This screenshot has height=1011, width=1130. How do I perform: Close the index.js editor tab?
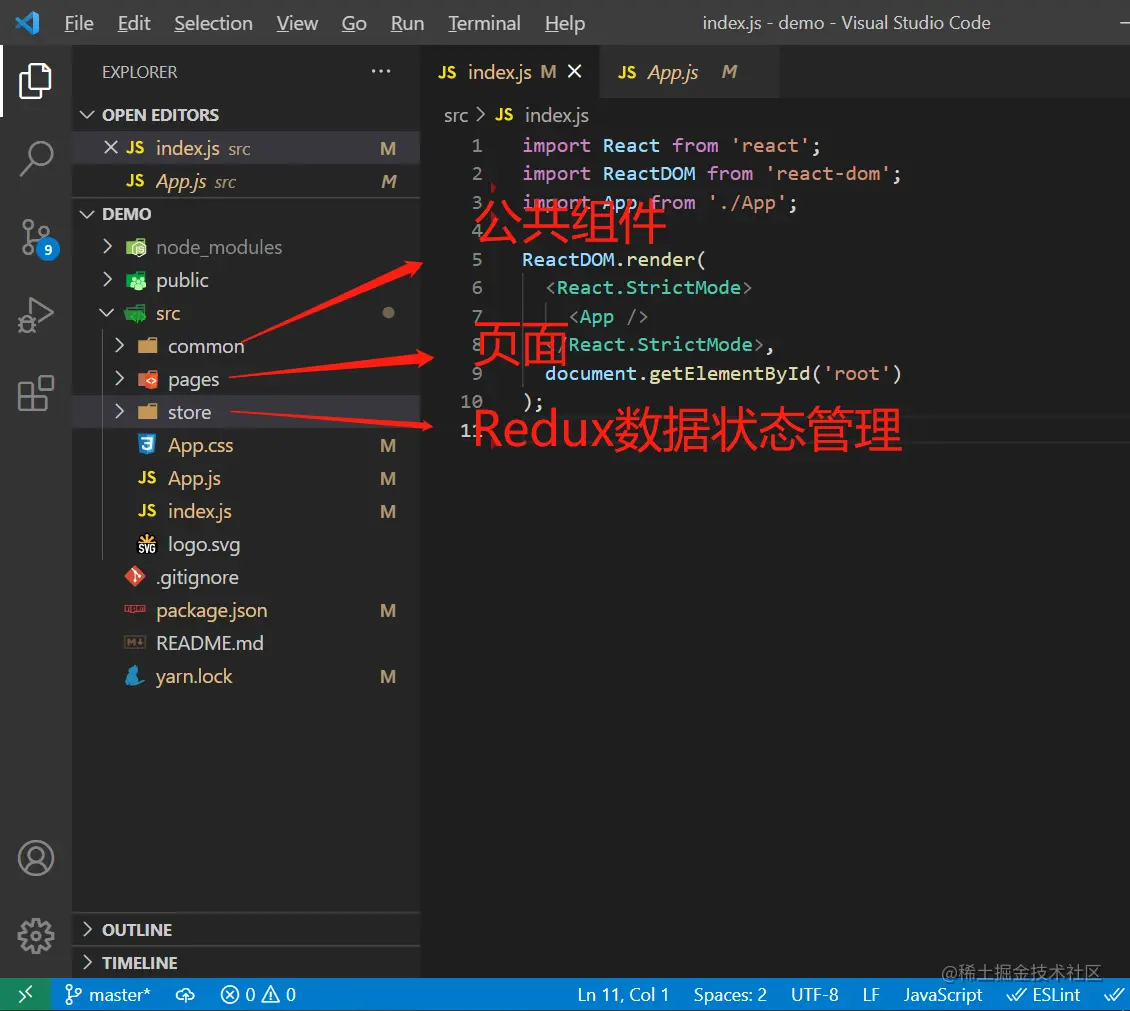574,71
